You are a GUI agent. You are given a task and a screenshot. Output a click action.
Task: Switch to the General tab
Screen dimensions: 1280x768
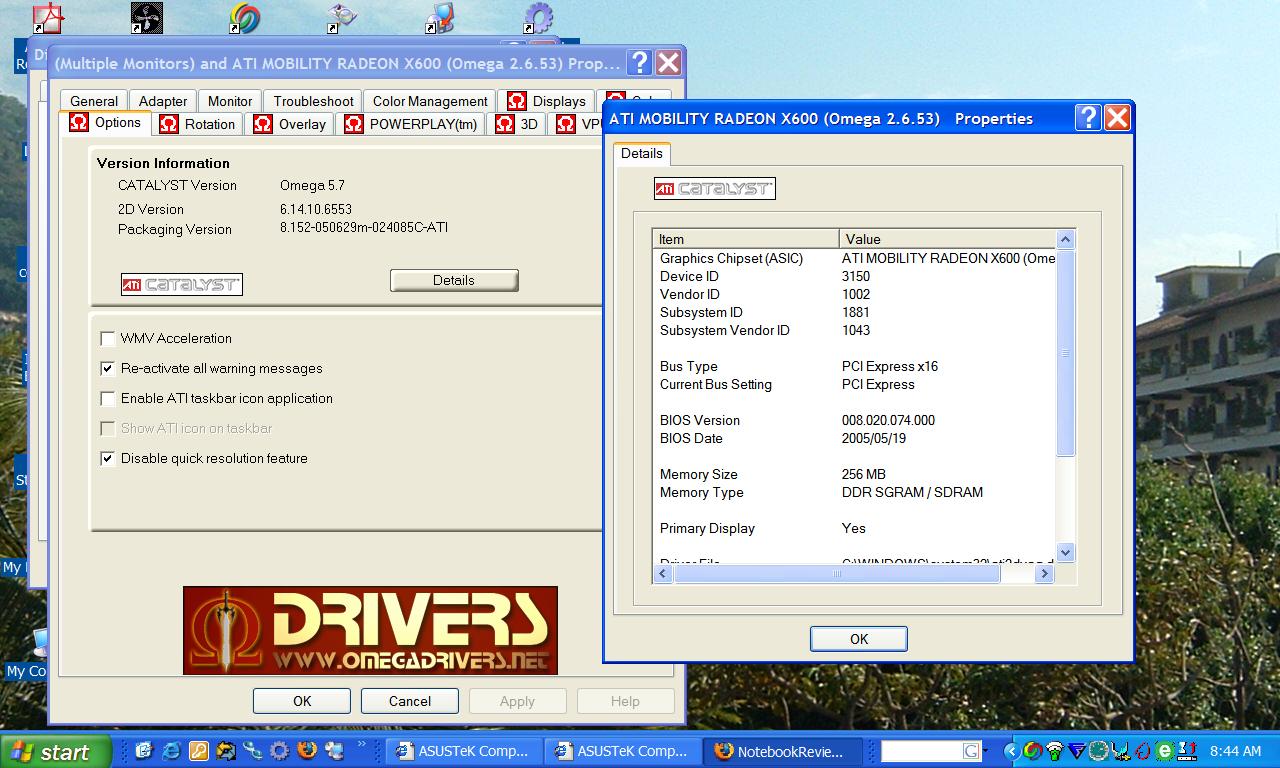pos(94,101)
